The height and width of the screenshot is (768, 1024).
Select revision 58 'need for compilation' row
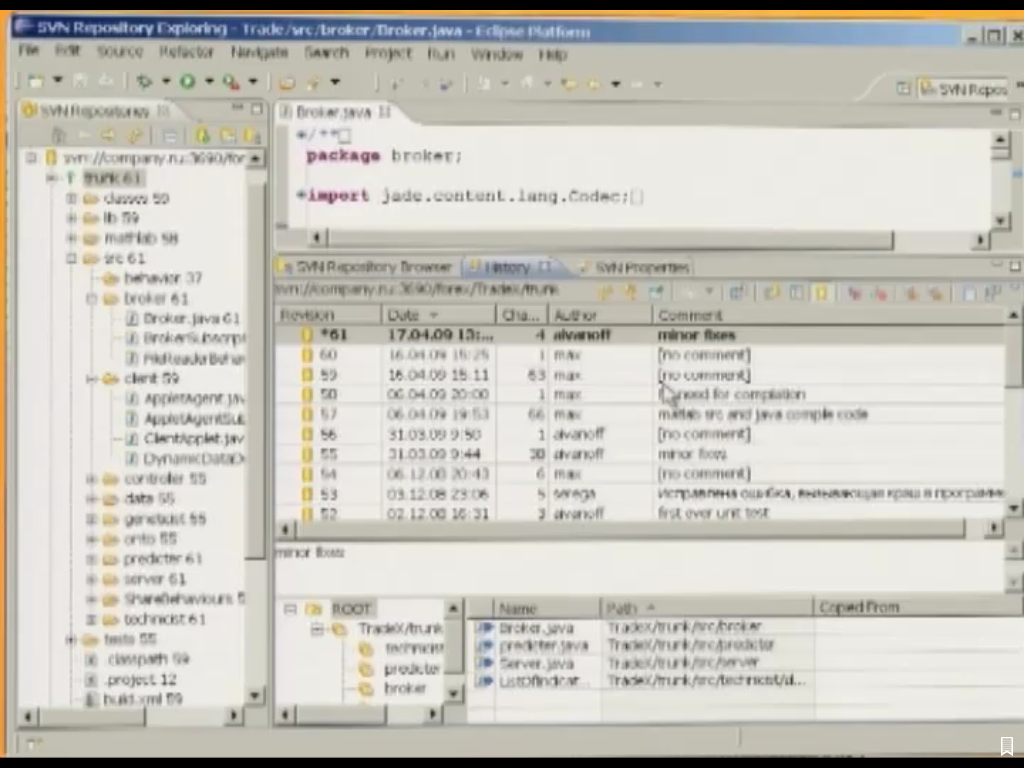(640, 394)
